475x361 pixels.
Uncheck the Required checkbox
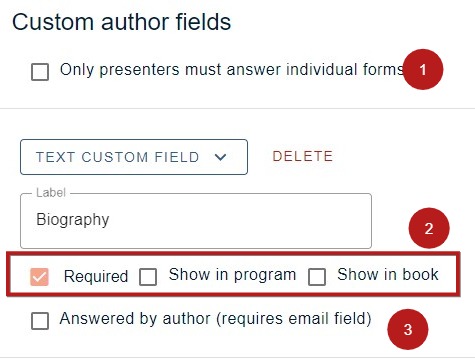[40, 277]
